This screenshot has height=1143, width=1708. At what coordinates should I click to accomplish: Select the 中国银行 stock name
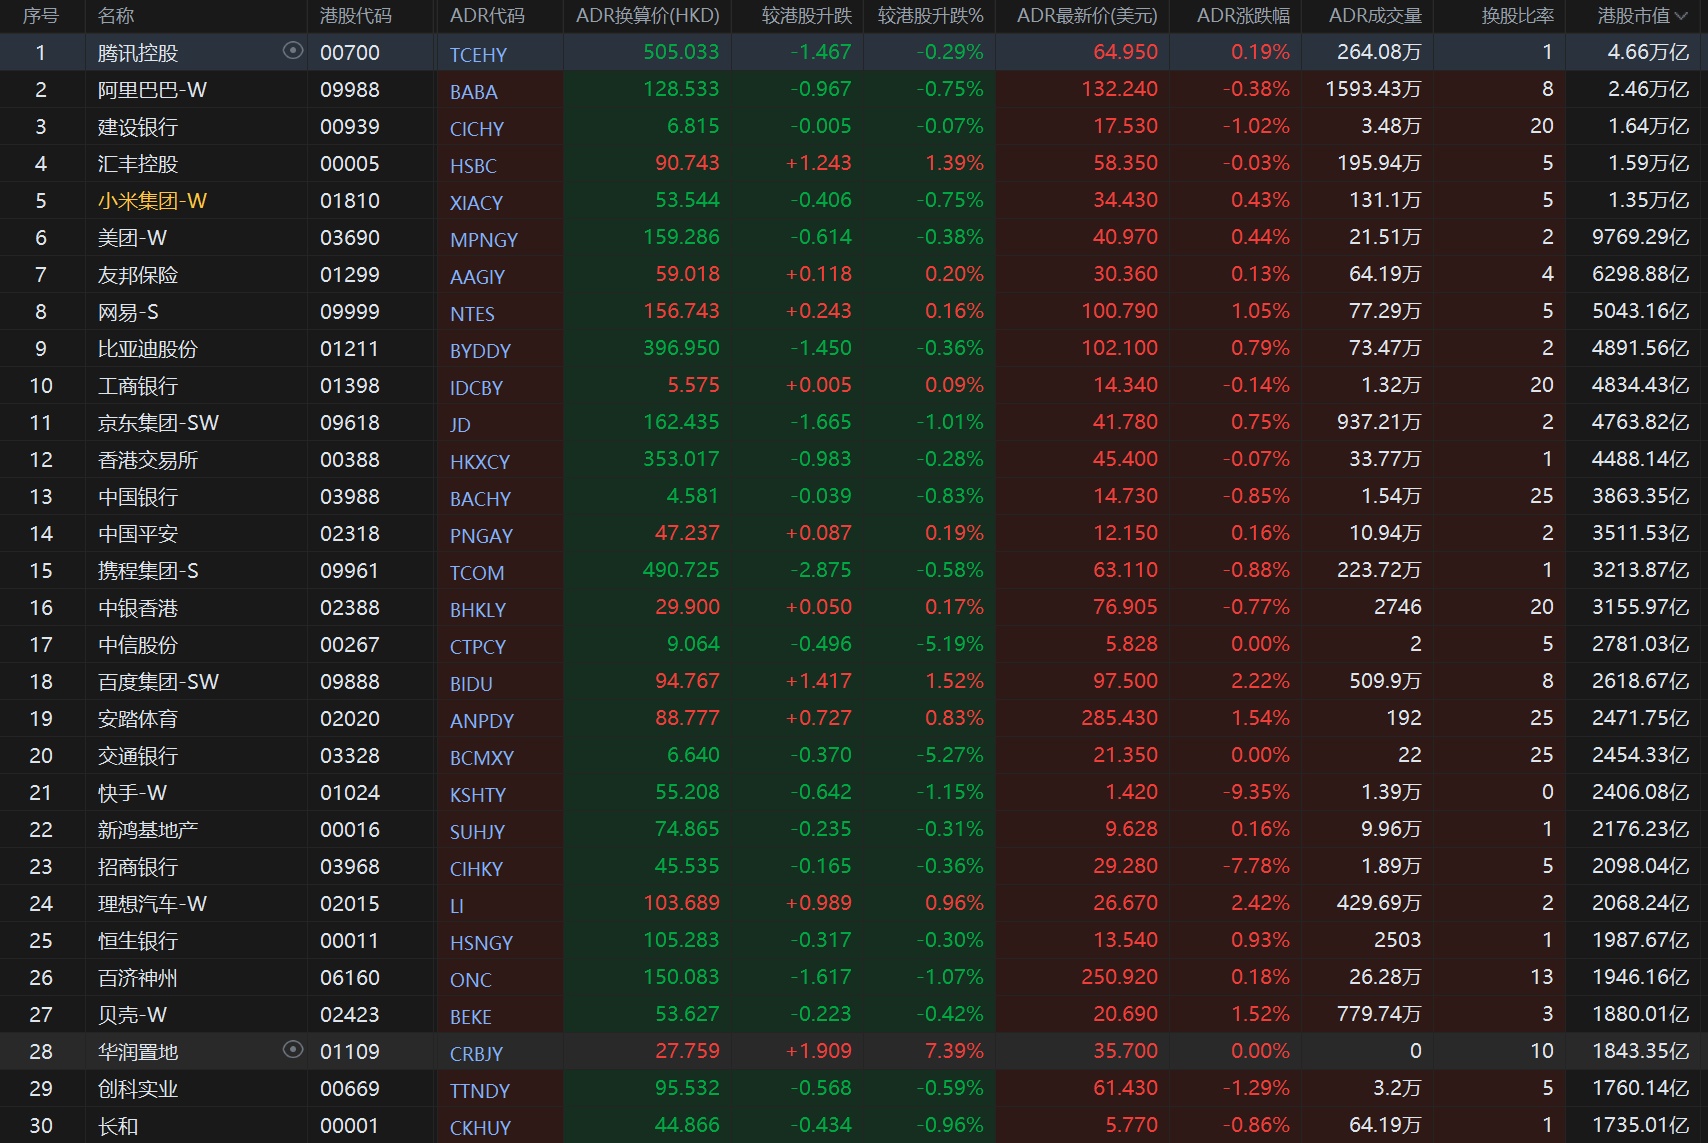coord(138,497)
